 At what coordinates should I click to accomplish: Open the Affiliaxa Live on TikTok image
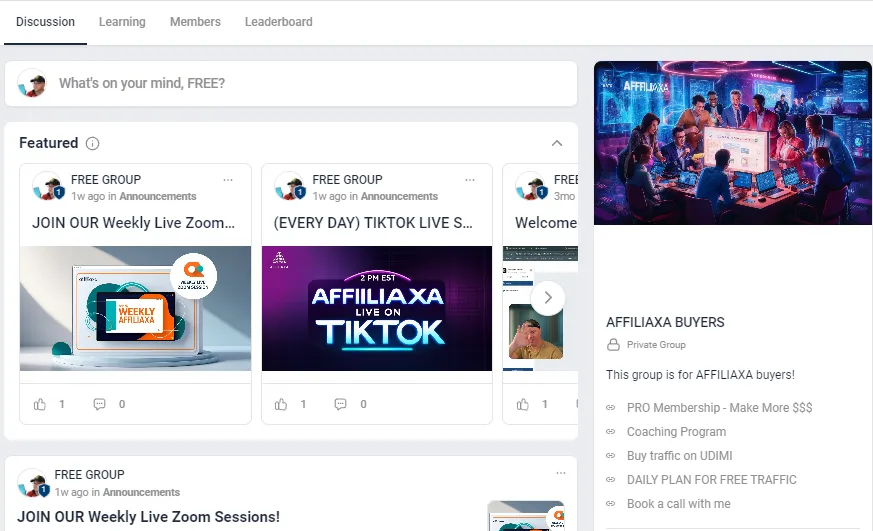pyautogui.click(x=377, y=308)
